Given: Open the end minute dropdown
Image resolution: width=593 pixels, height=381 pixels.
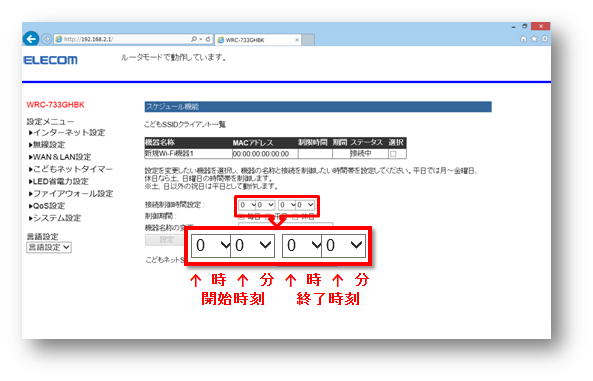Looking at the screenshot, I should point(306,205).
